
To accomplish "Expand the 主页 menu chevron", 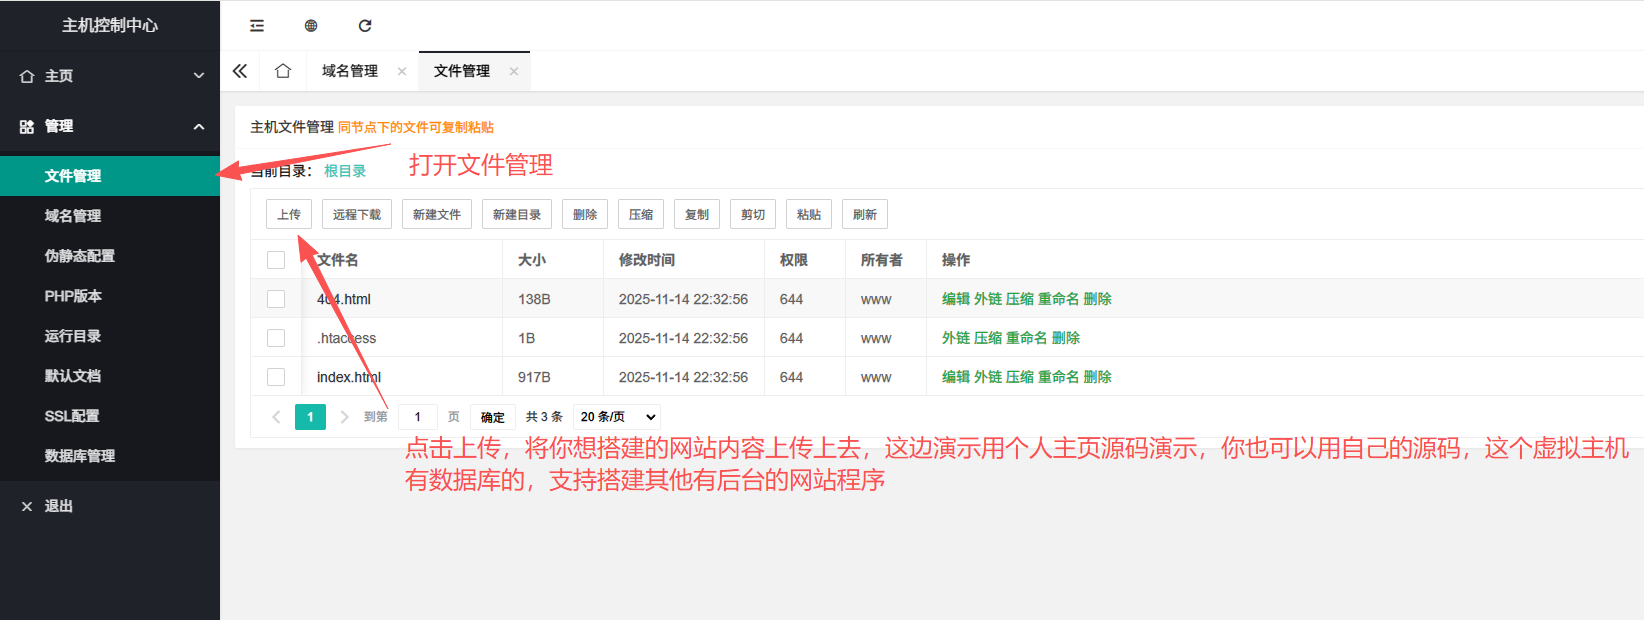I will click(199, 76).
